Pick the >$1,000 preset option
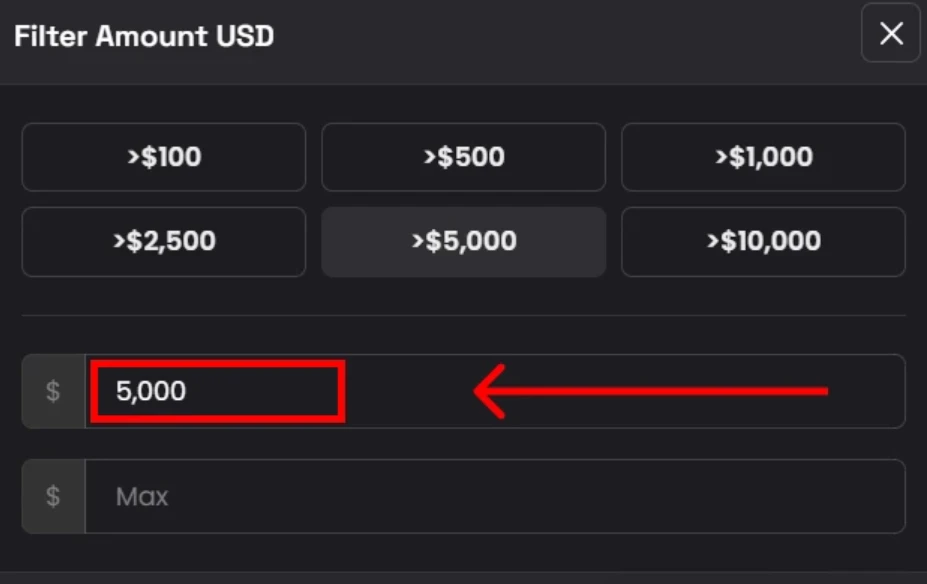927x584 pixels. (763, 157)
